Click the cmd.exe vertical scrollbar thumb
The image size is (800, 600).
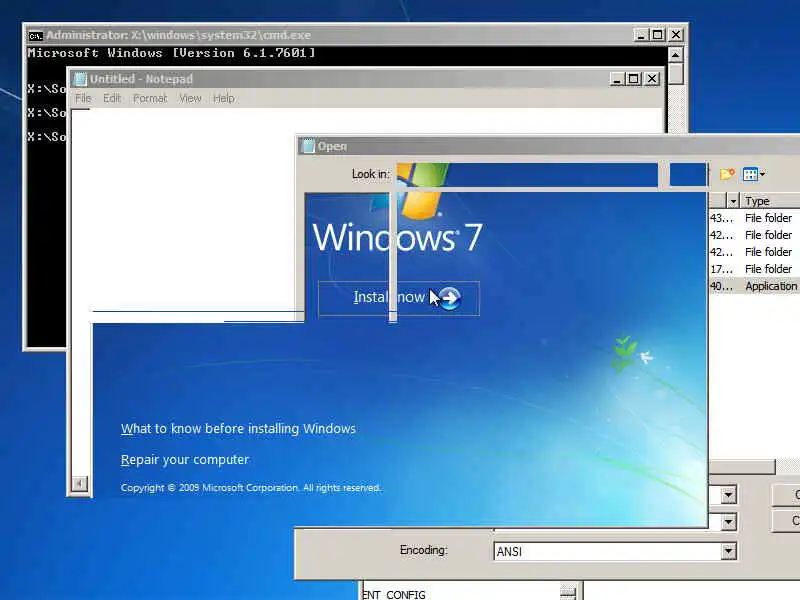coord(676,73)
